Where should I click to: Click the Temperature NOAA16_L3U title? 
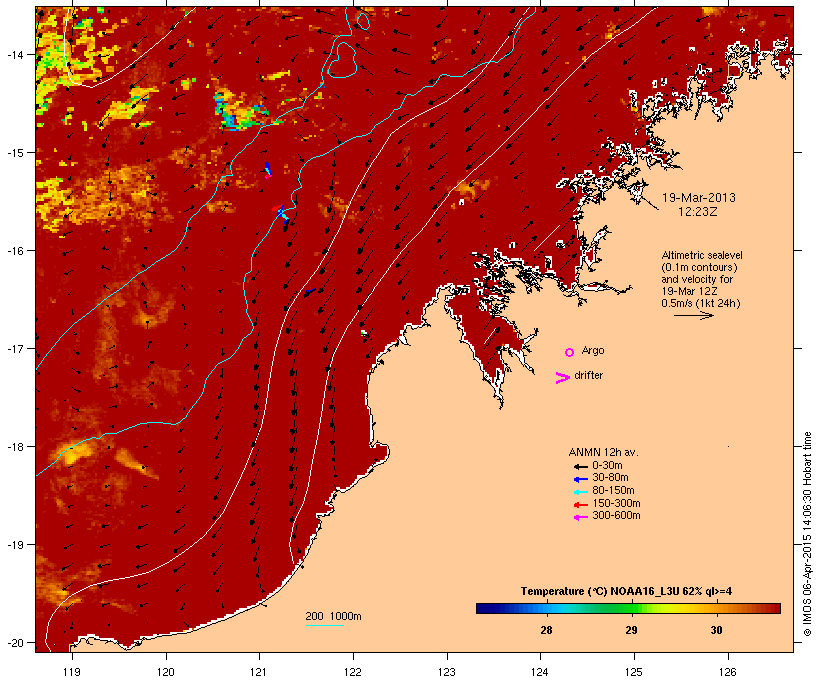(626, 591)
